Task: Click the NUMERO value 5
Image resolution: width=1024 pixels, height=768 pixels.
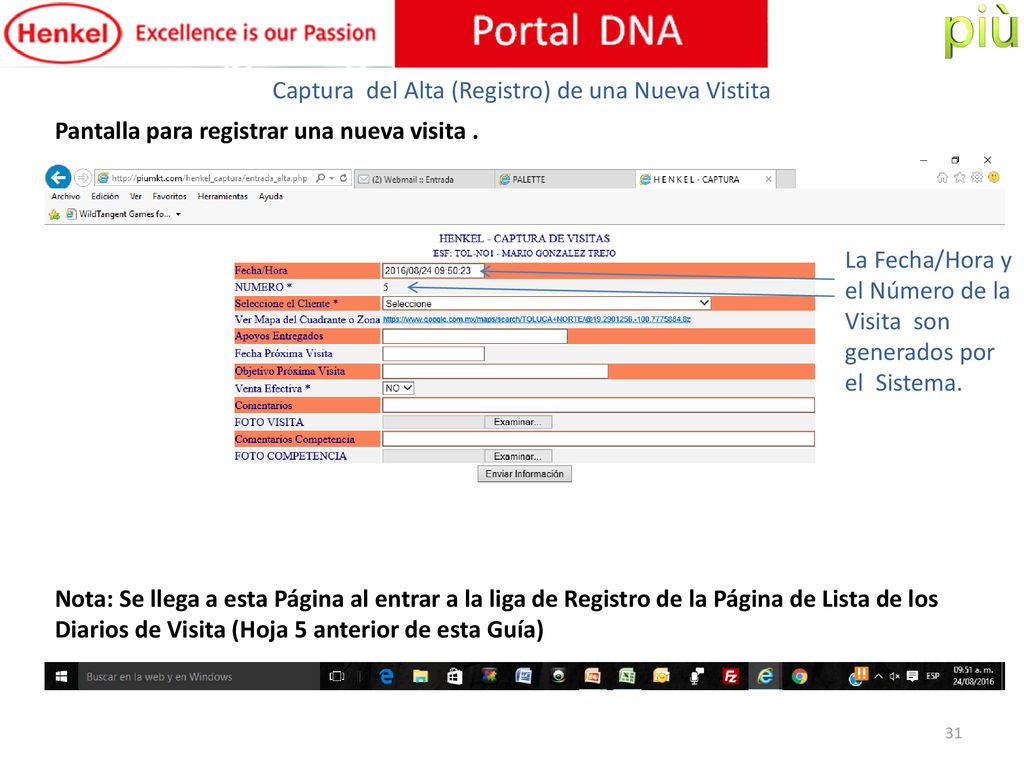Action: [x=386, y=287]
